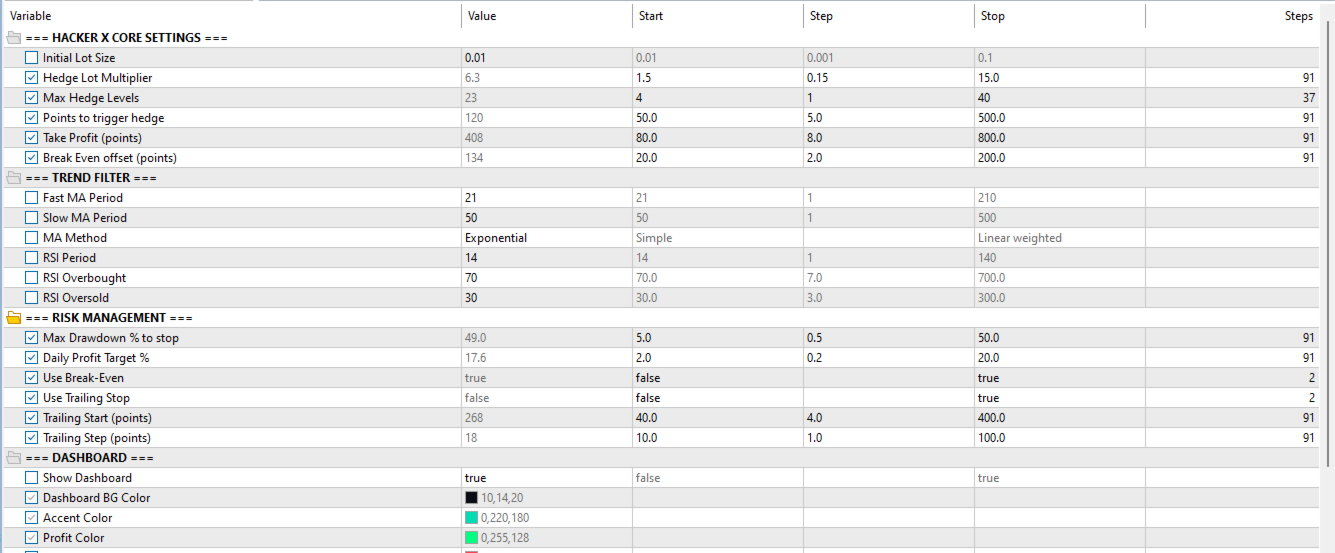This screenshot has height=553, width=1335.
Task: Uncheck Hedge Lot Multiplier optimization
Action: click(32, 78)
